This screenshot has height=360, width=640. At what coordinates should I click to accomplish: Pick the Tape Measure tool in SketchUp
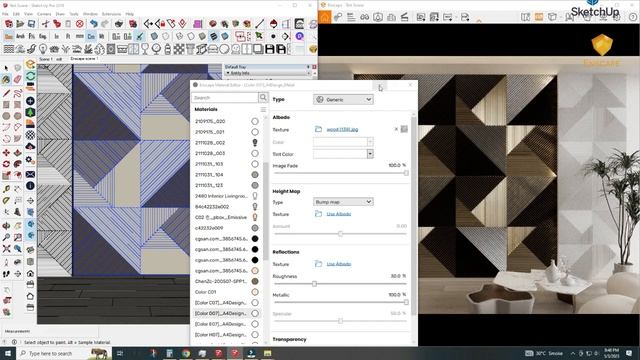pos(6,189)
